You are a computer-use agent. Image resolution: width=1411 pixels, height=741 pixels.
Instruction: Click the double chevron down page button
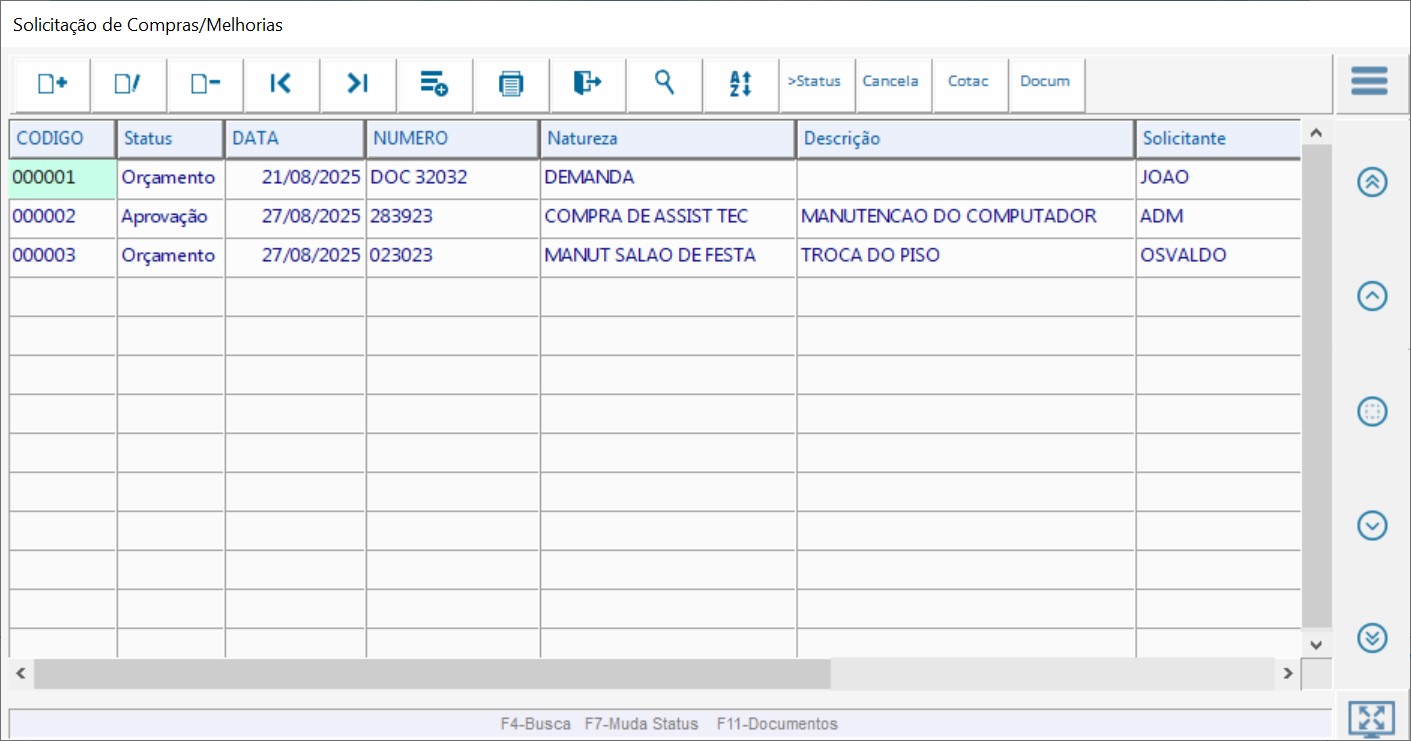click(x=1372, y=637)
